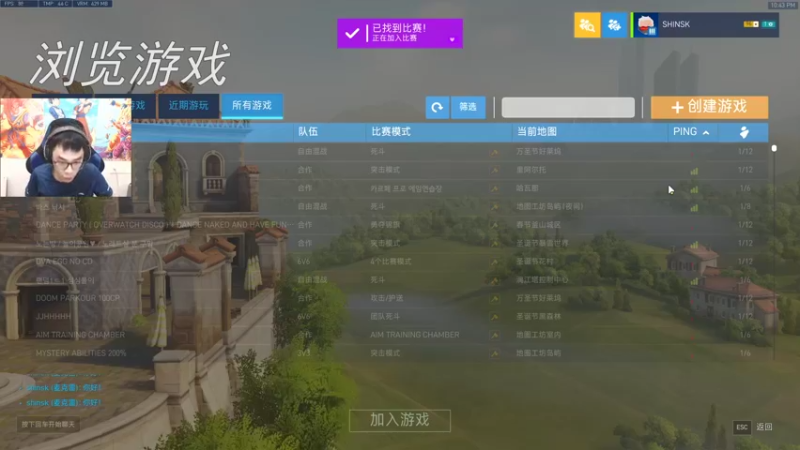This screenshot has width=800, height=450.
Task: Focus the game search input field
Action: coord(568,108)
